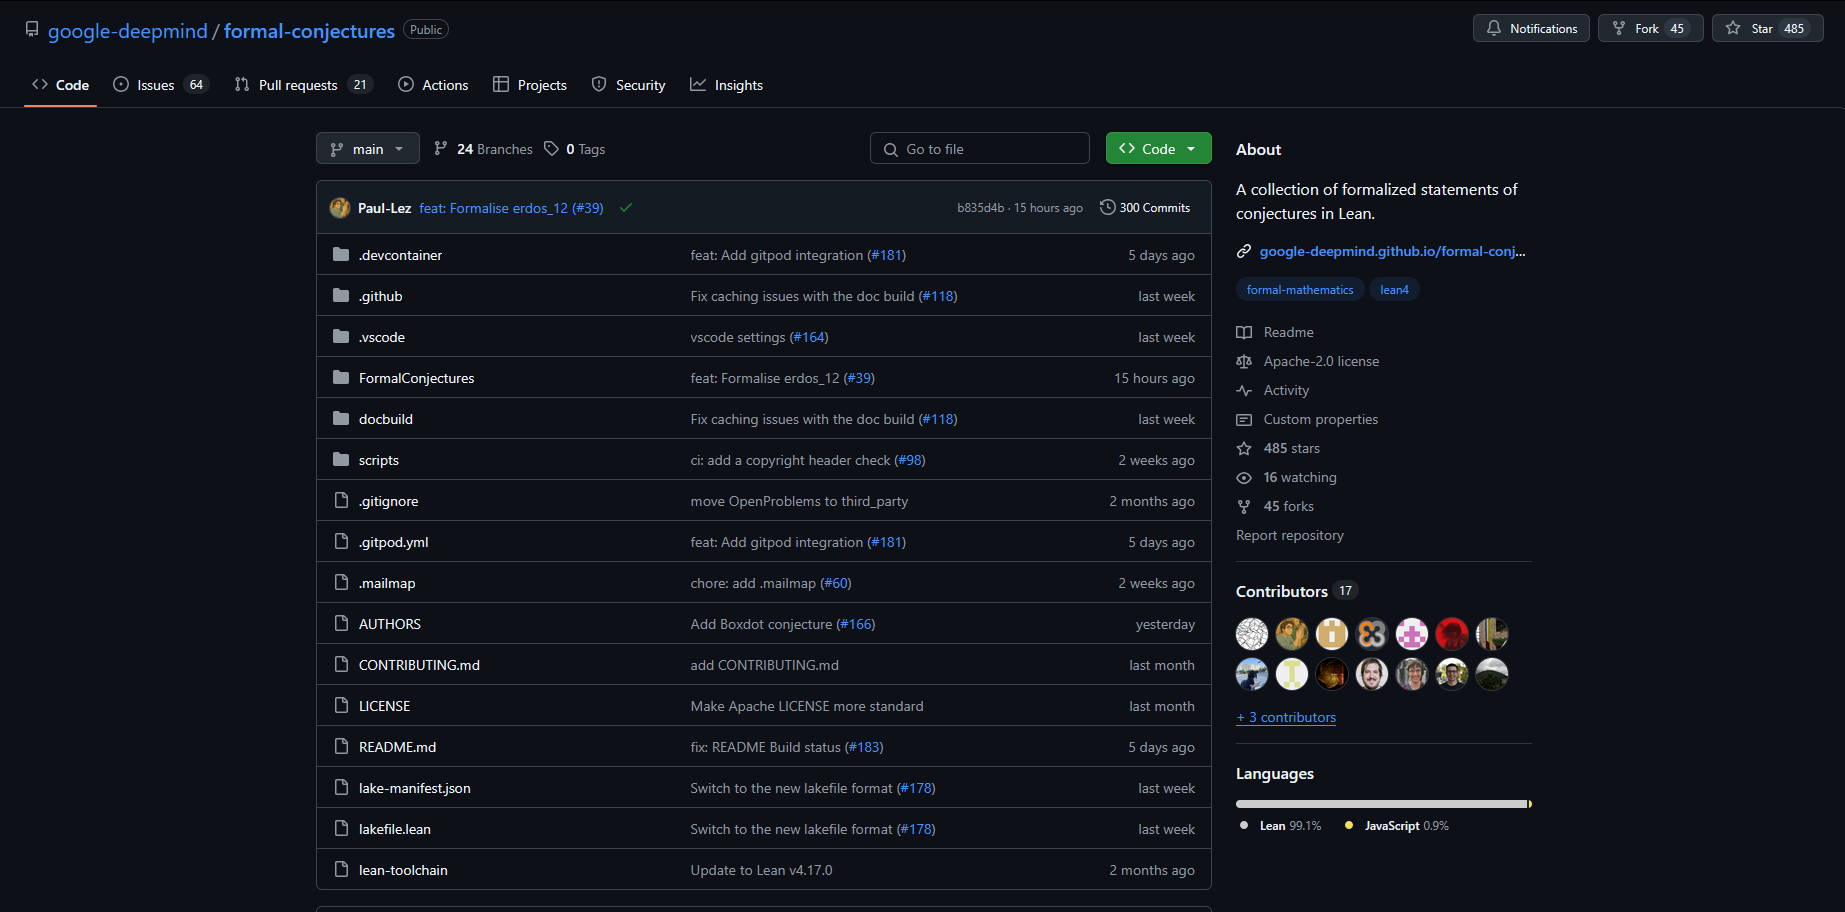Viewport: 1845px width, 912px height.
Task: Click the first contributor avatar
Action: pyautogui.click(x=1252, y=634)
